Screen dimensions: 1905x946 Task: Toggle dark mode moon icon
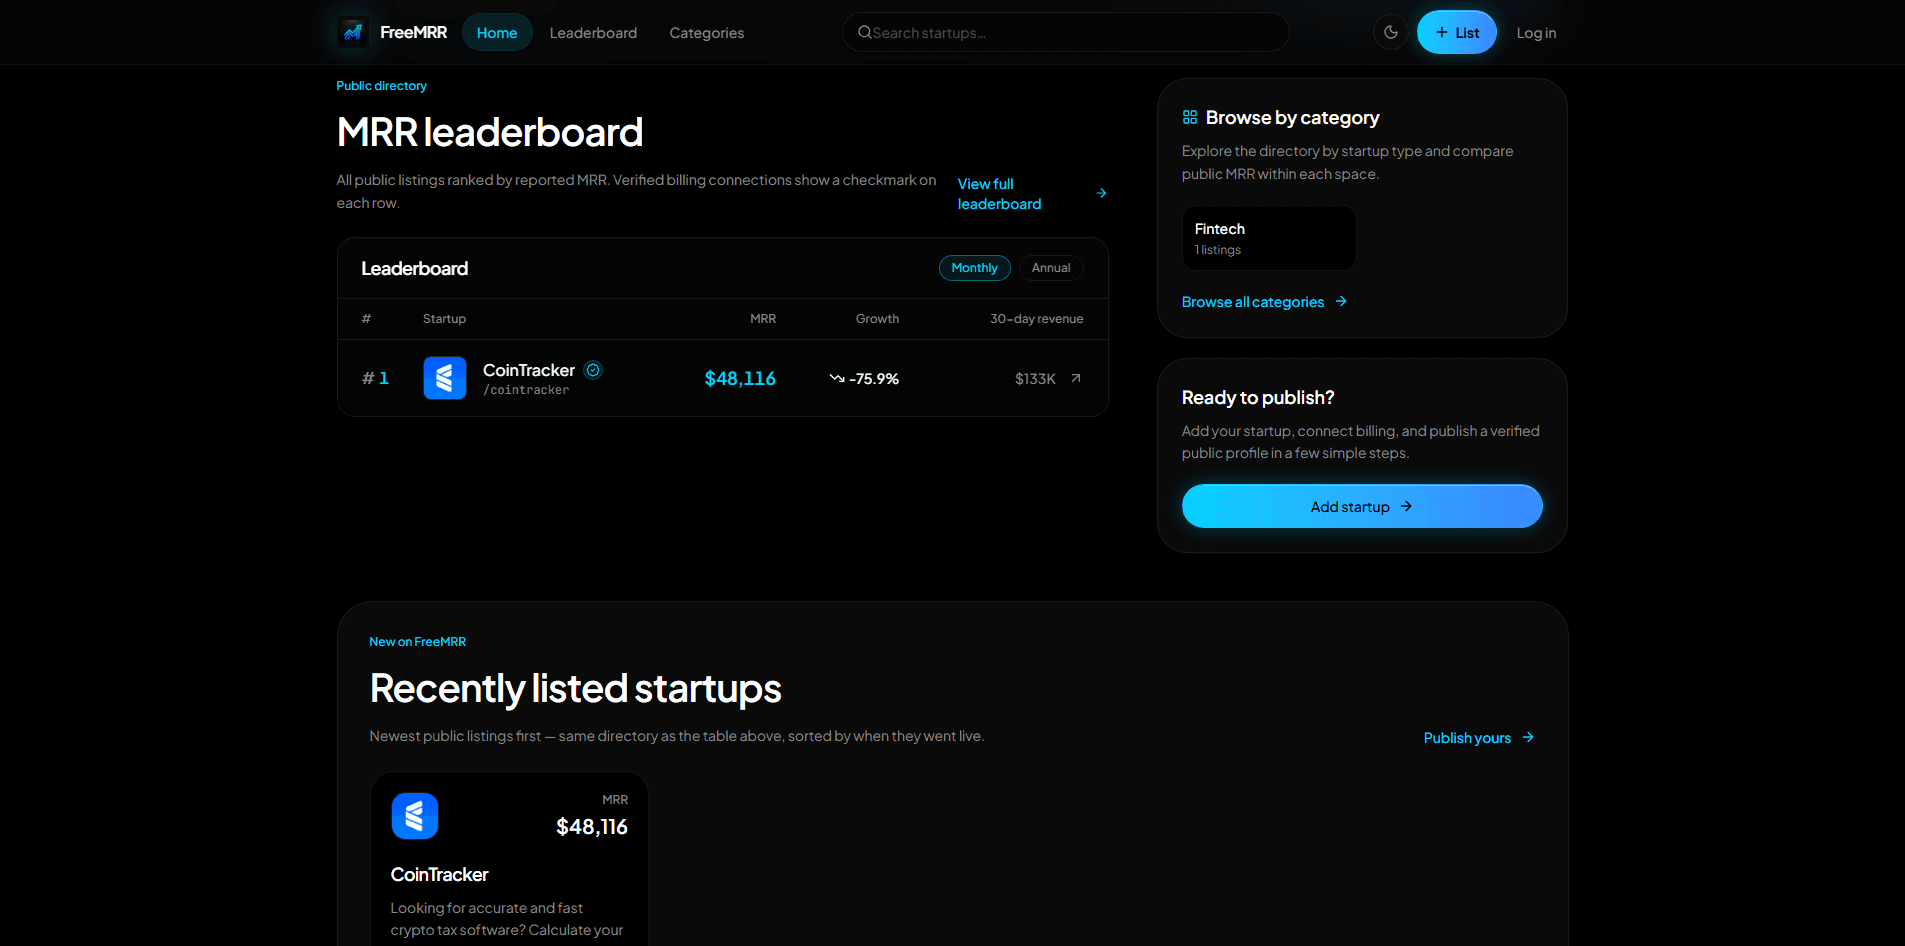(1390, 33)
